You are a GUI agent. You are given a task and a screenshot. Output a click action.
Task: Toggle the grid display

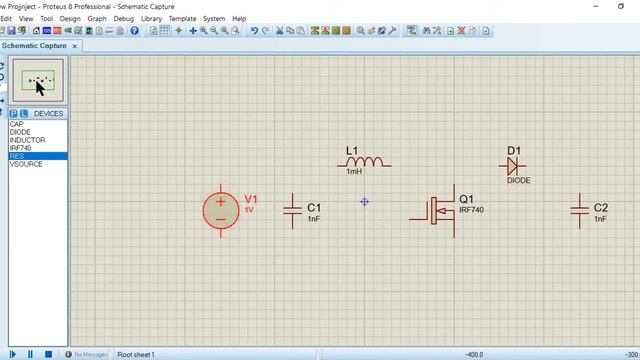(x=164, y=31)
